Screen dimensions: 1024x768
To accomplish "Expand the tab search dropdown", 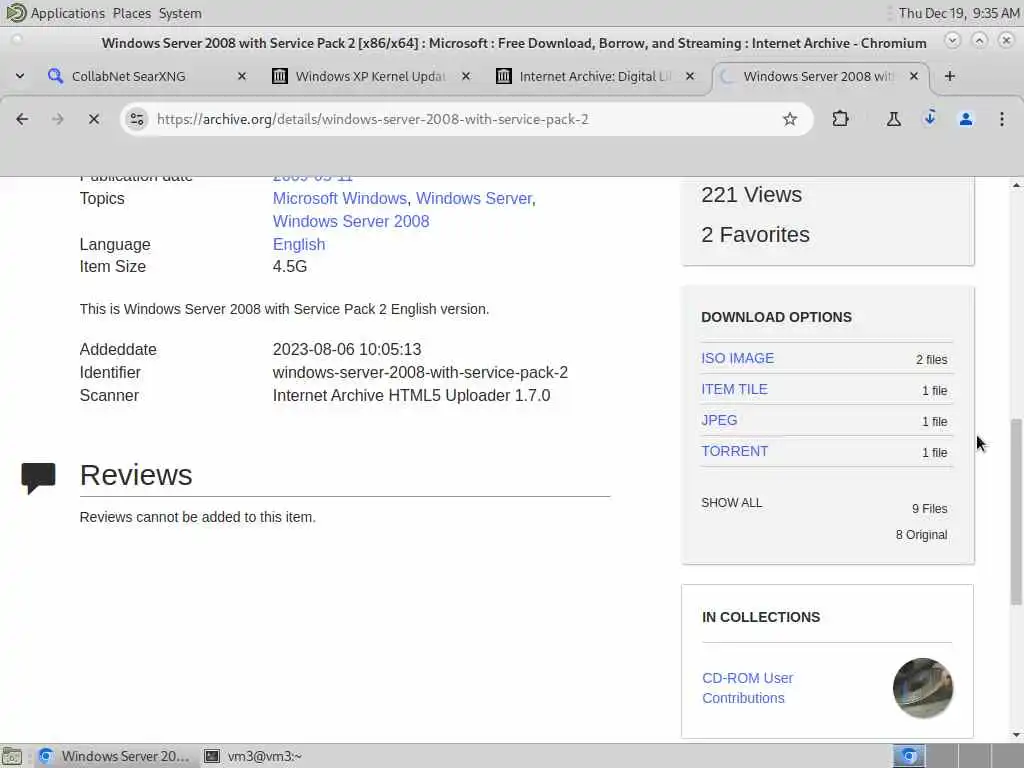I will point(20,76).
